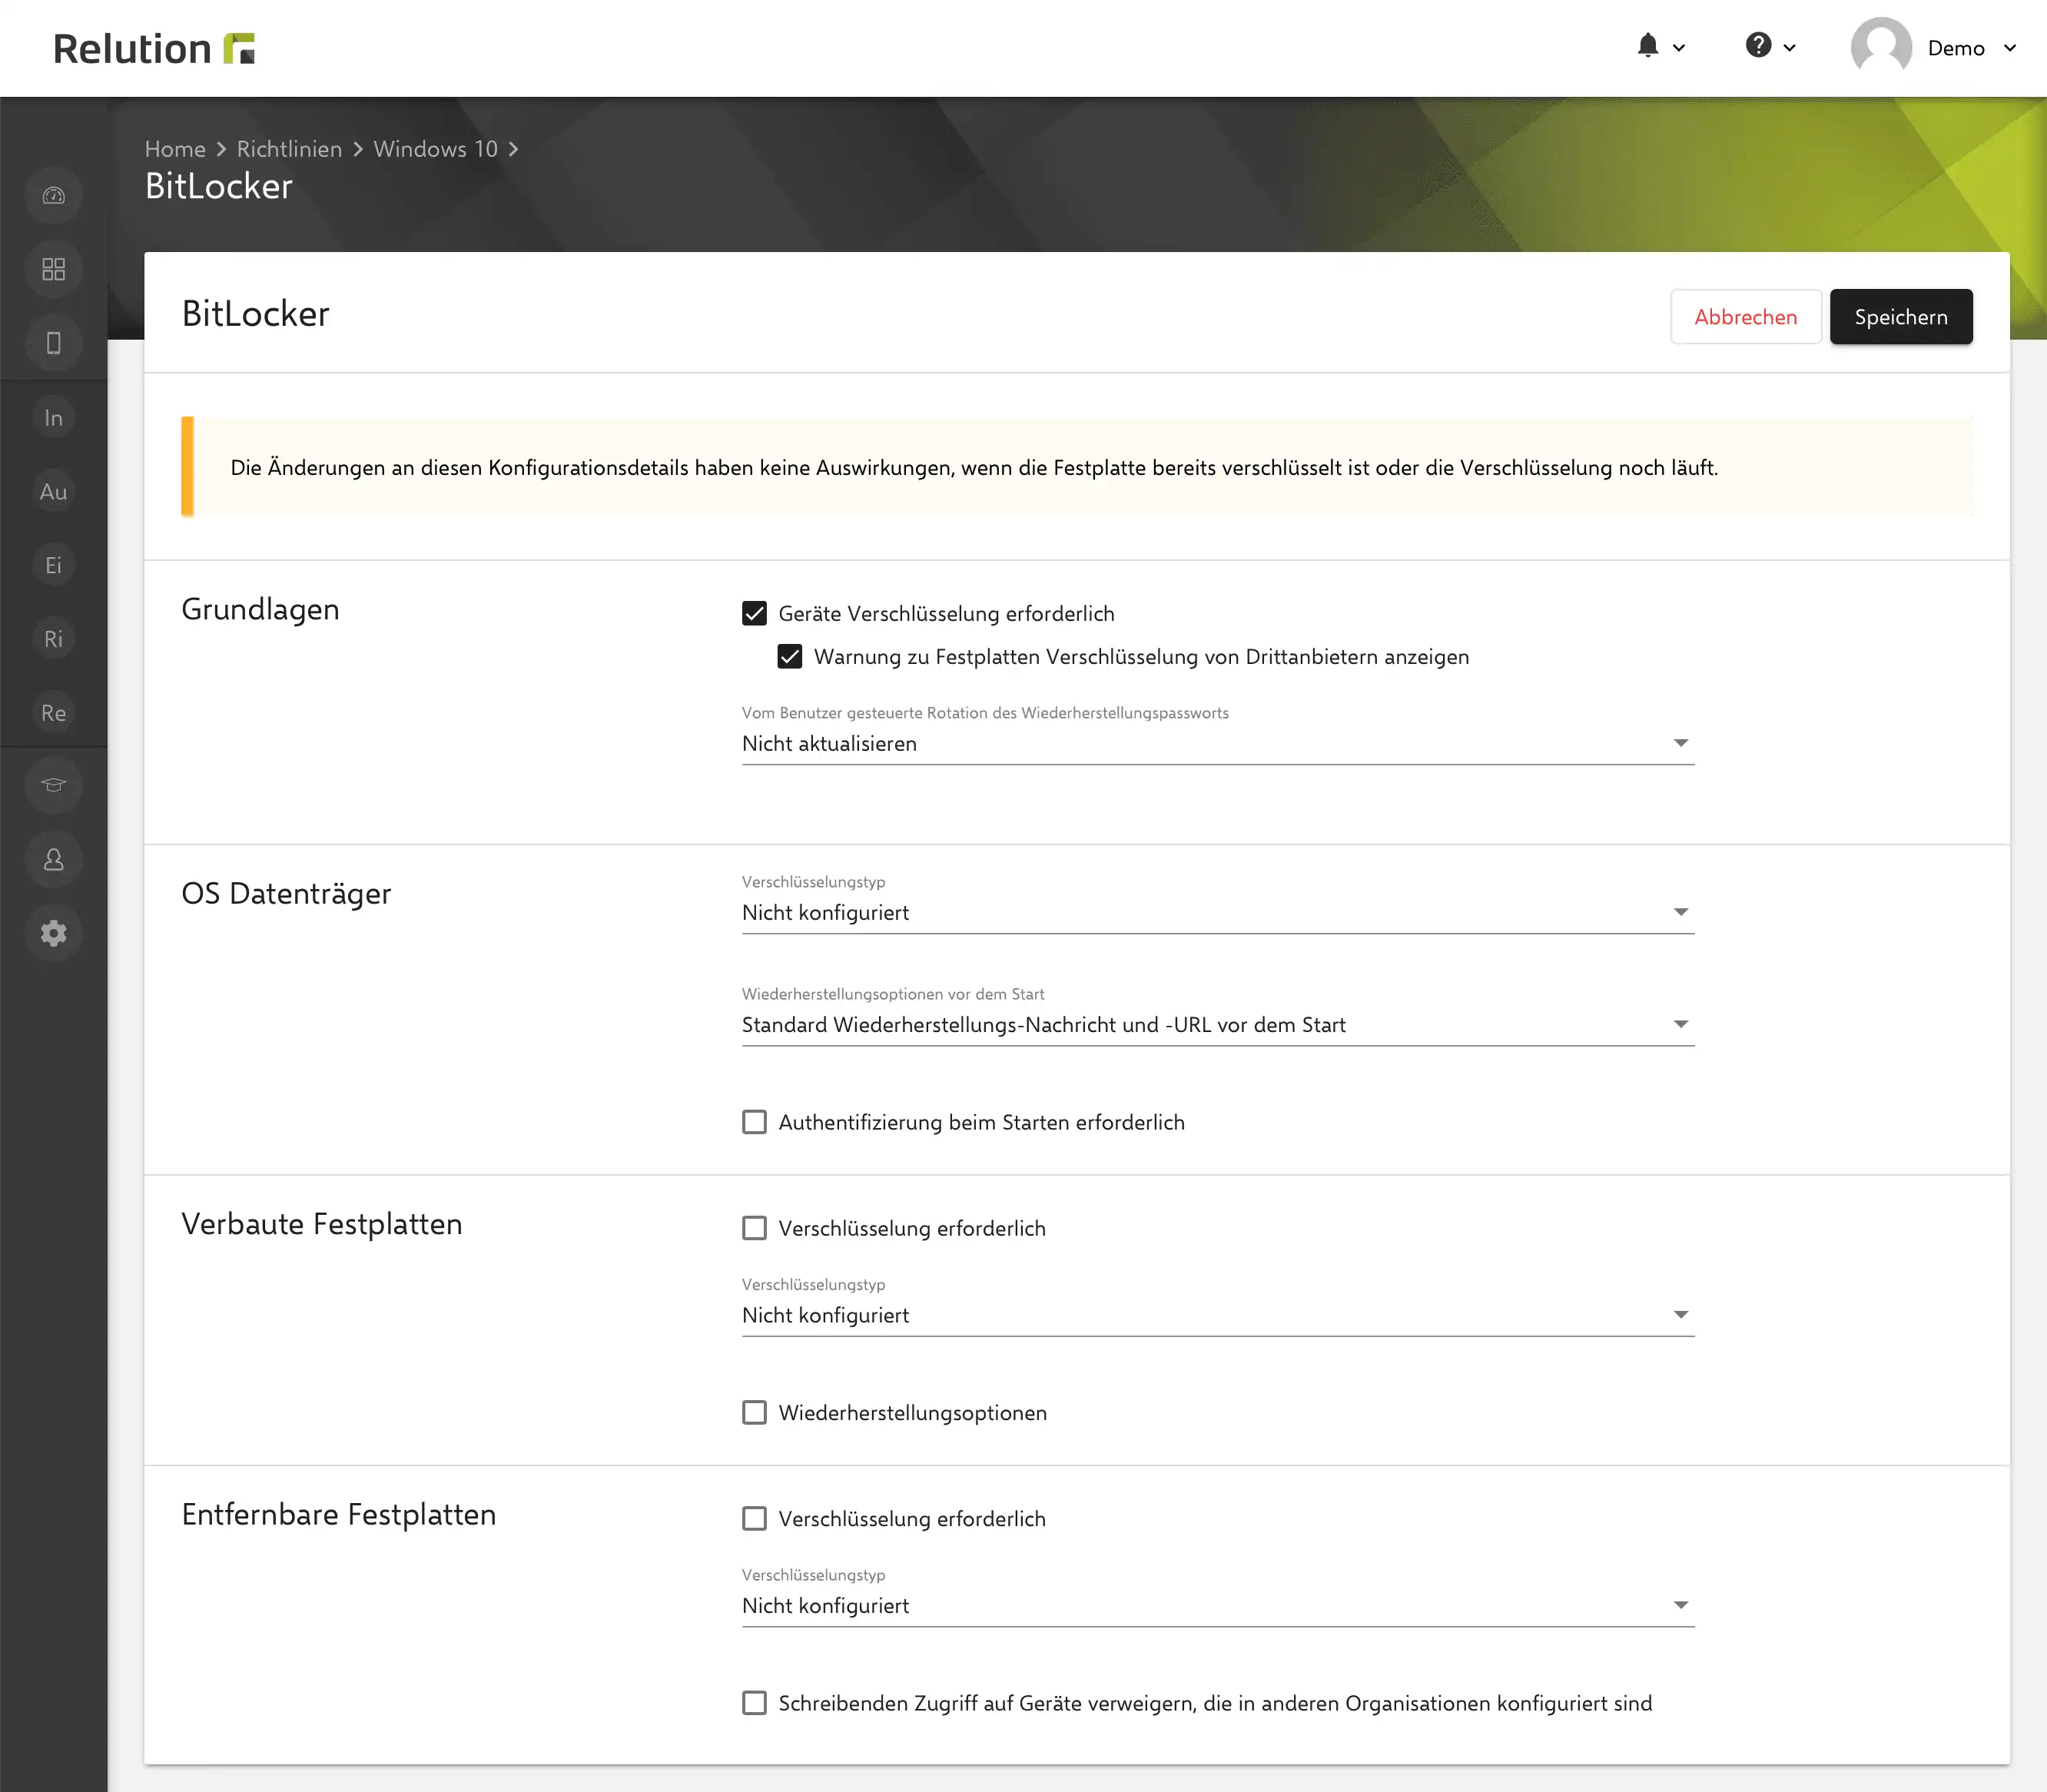
Task: Go to Home breadcrumb
Action: [x=175, y=149]
